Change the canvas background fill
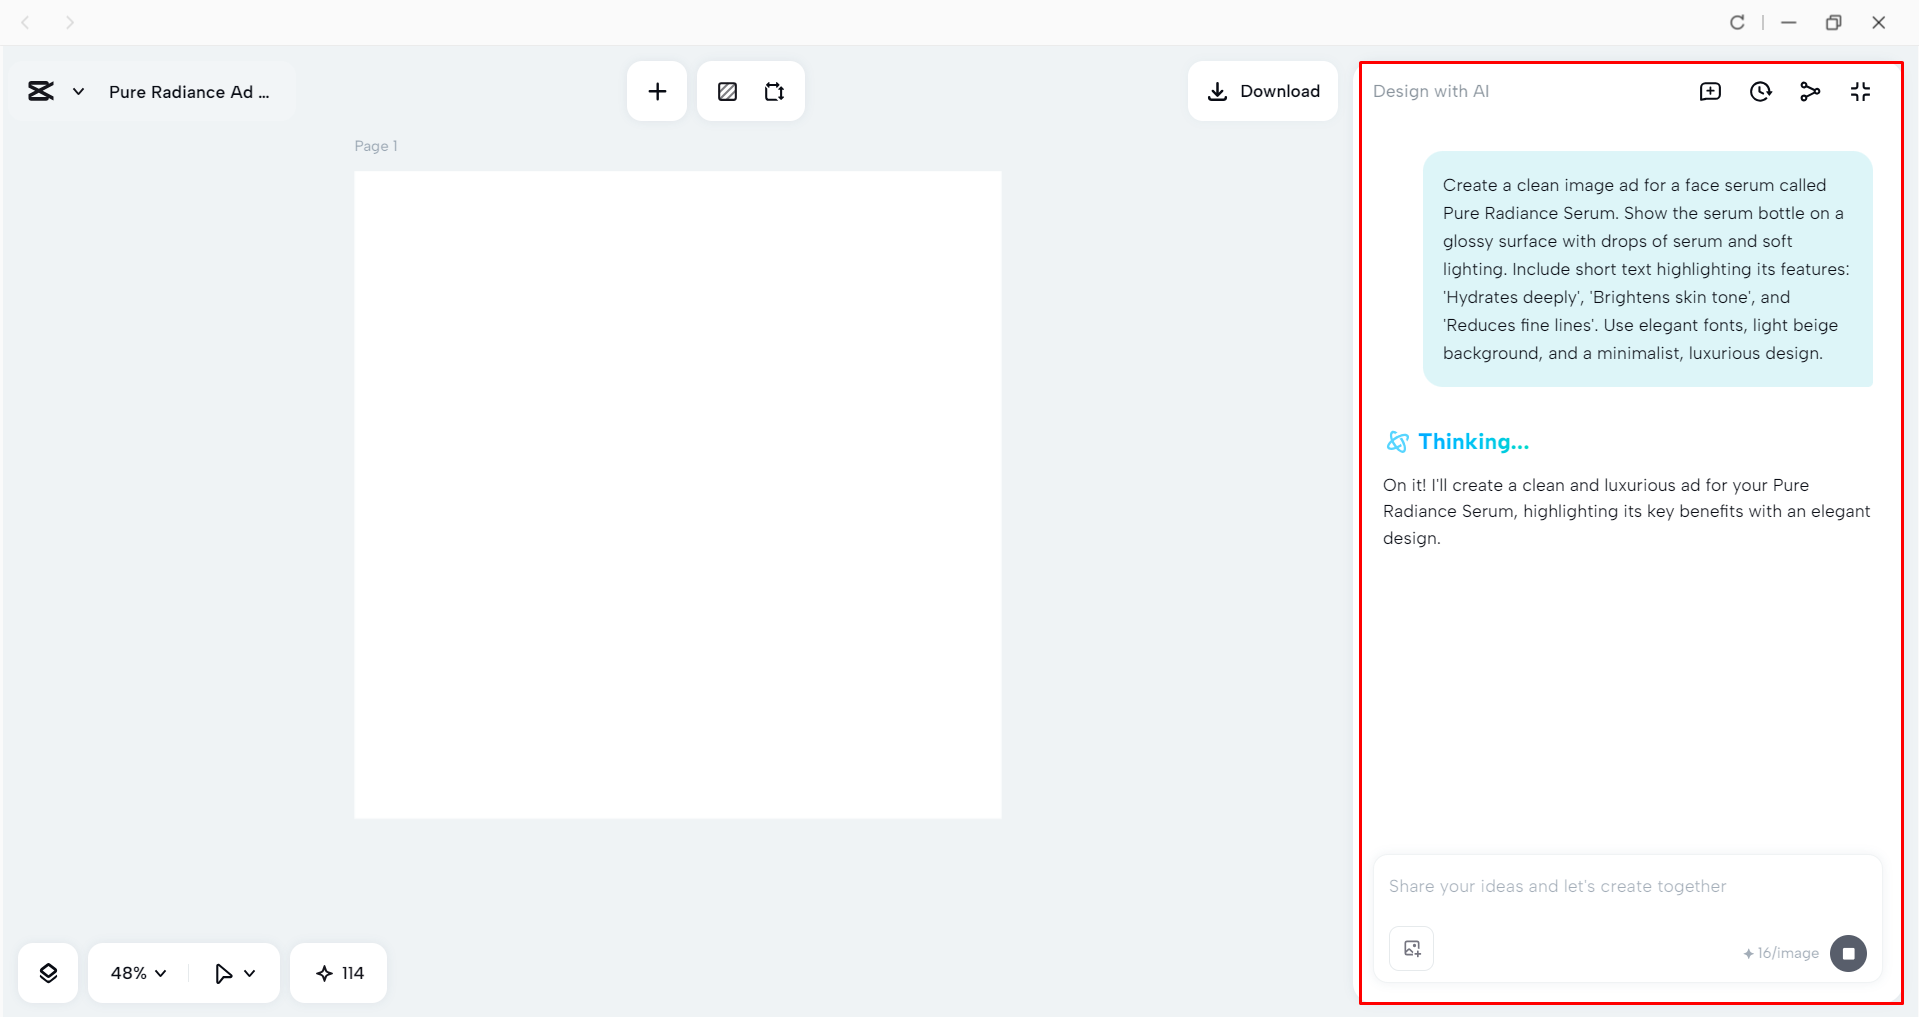This screenshot has height=1017, width=1919. tap(727, 90)
